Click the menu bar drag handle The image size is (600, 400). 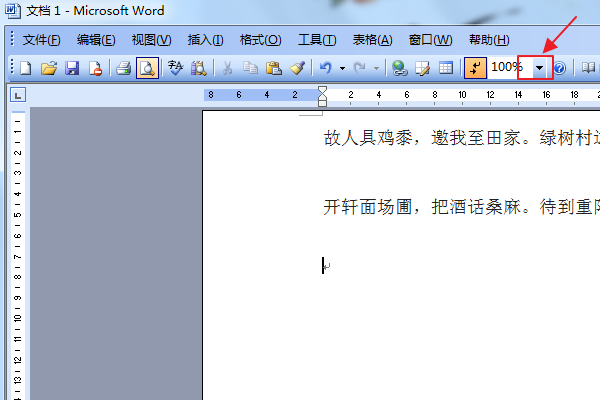pos(12,39)
